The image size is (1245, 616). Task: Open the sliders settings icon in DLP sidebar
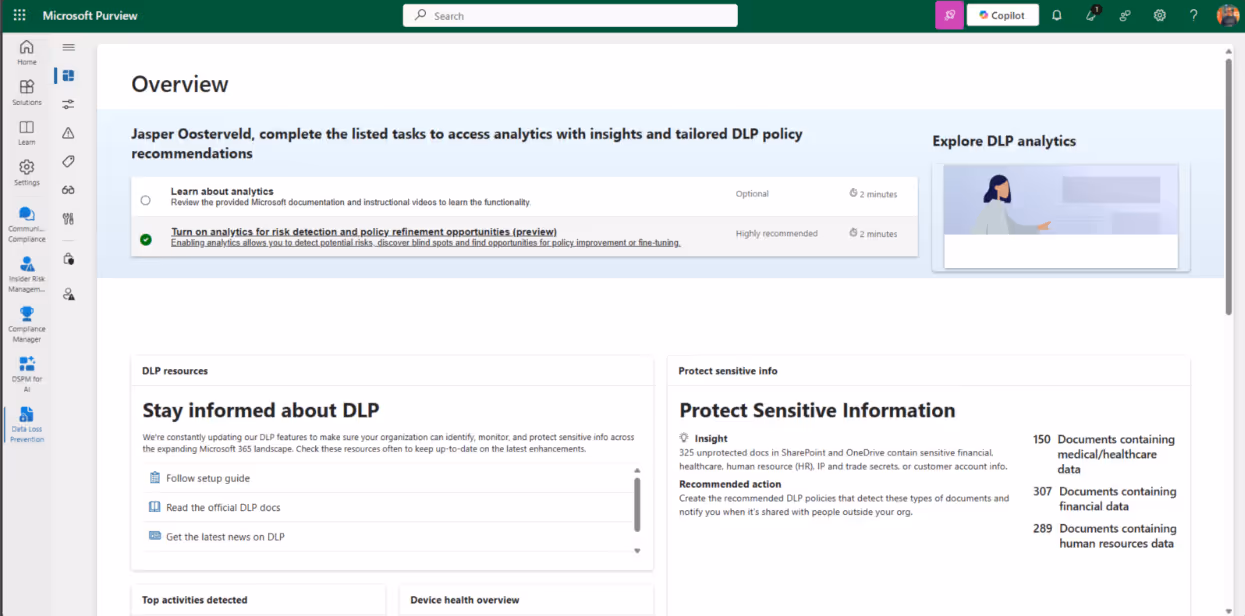(x=68, y=104)
